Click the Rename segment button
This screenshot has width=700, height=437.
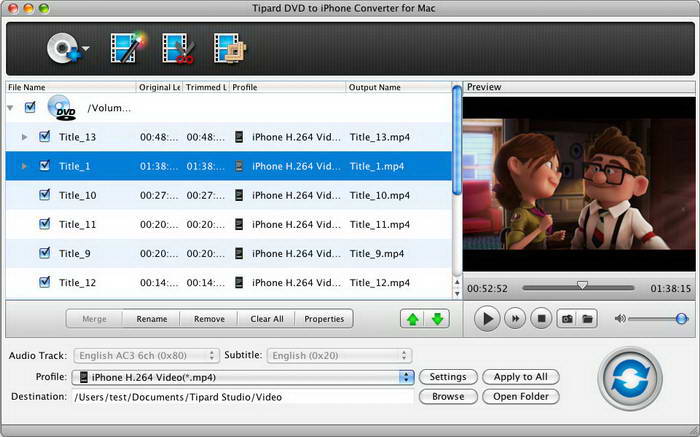point(151,319)
